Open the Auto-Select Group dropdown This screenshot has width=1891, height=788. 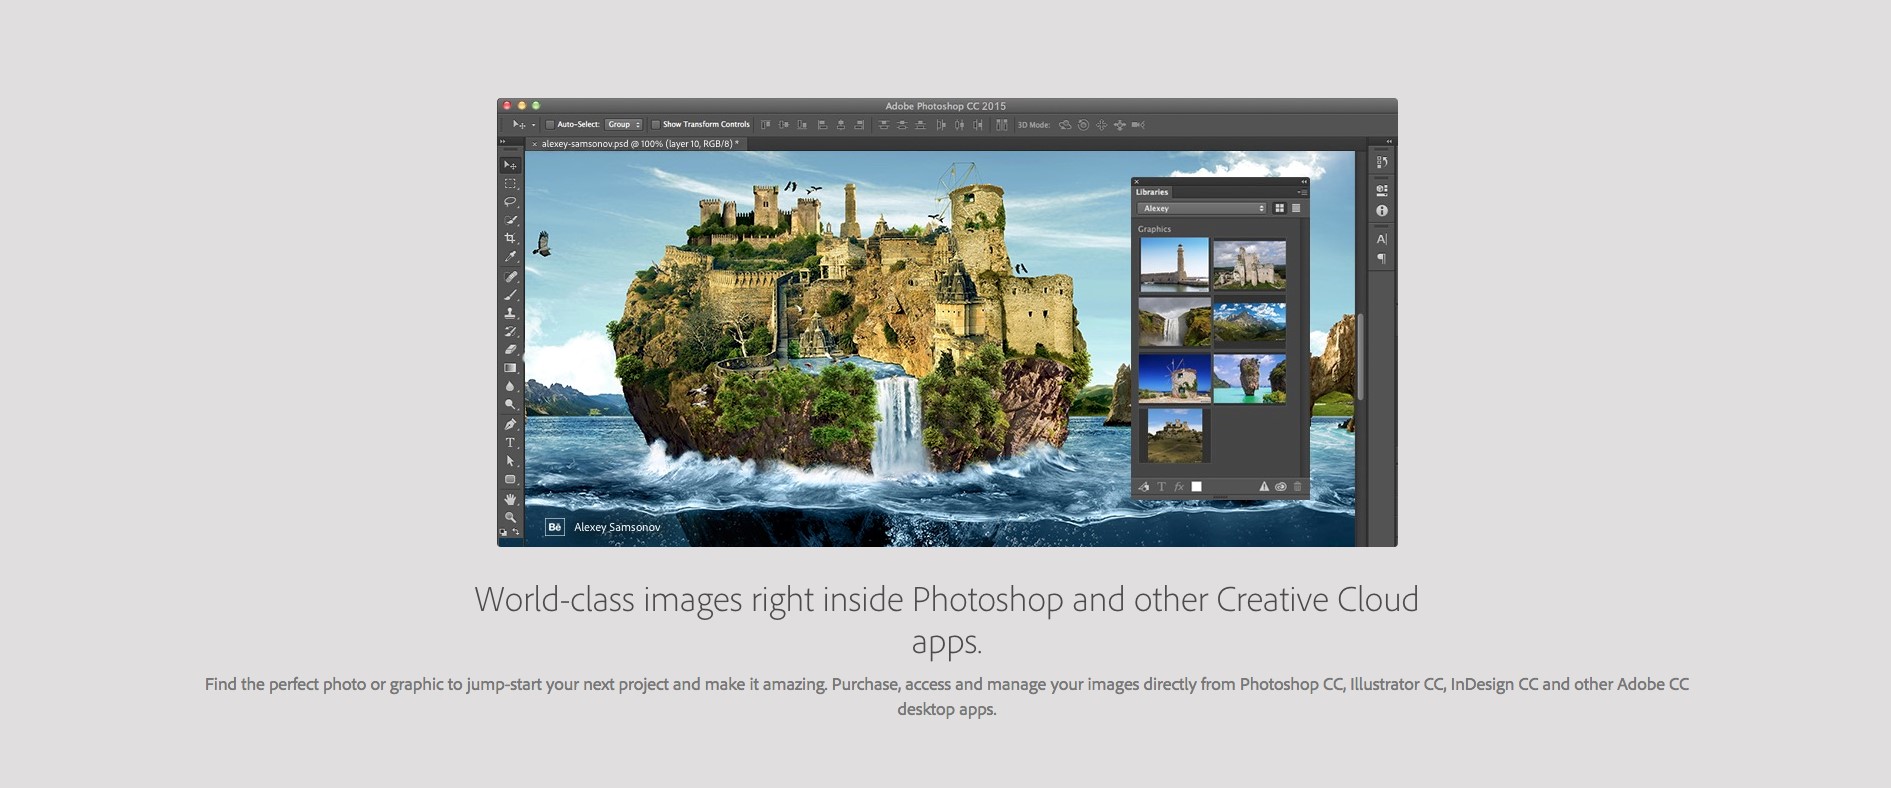[624, 125]
